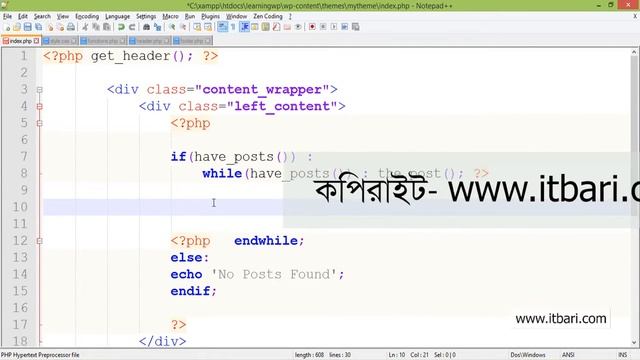The height and width of the screenshot is (360, 640).
Task: Click the Replace toolbar icon
Action: coord(157,27)
